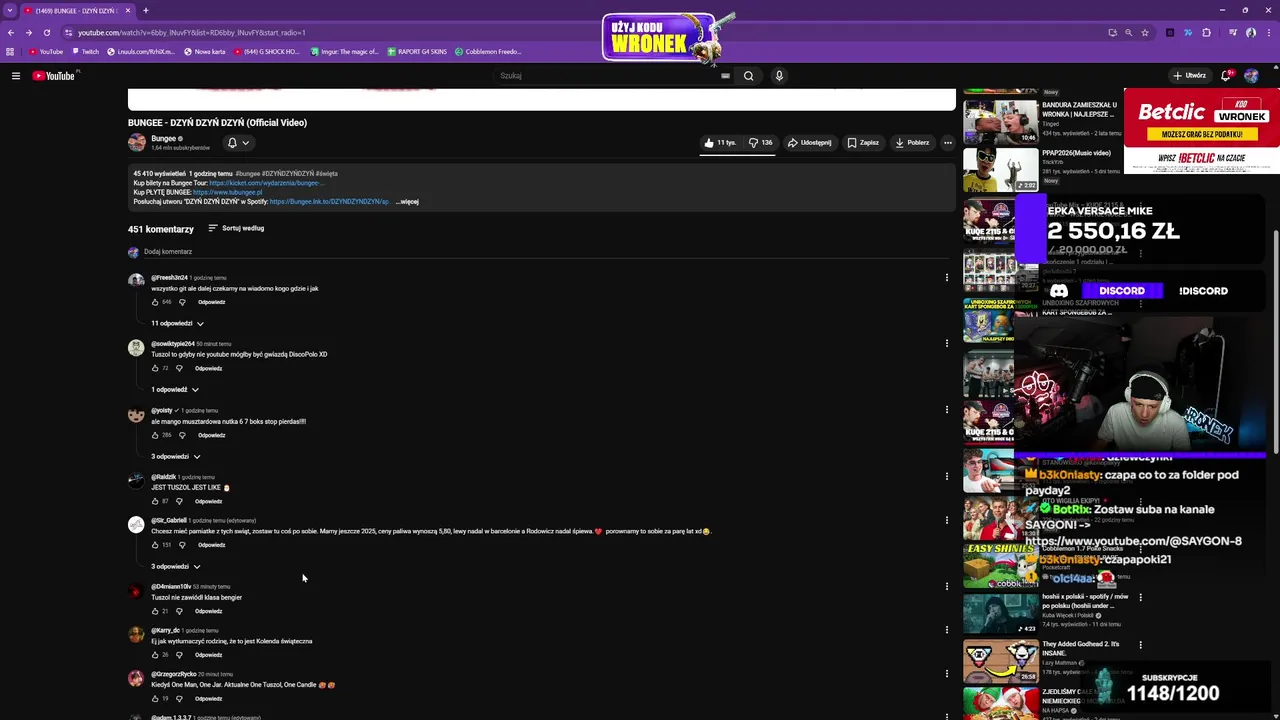Screen dimensions: 1280x720
Task: Expand 3 odpowiedzi under @Sir_Gabriell comment
Action: (x=176, y=567)
